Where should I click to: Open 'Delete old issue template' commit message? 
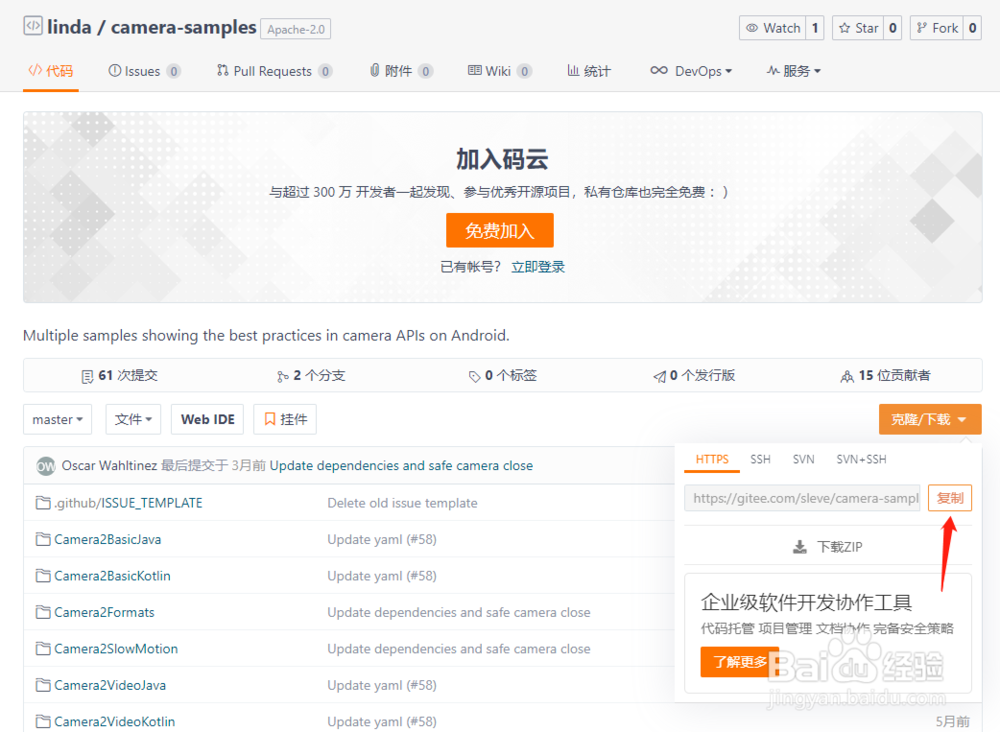402,503
